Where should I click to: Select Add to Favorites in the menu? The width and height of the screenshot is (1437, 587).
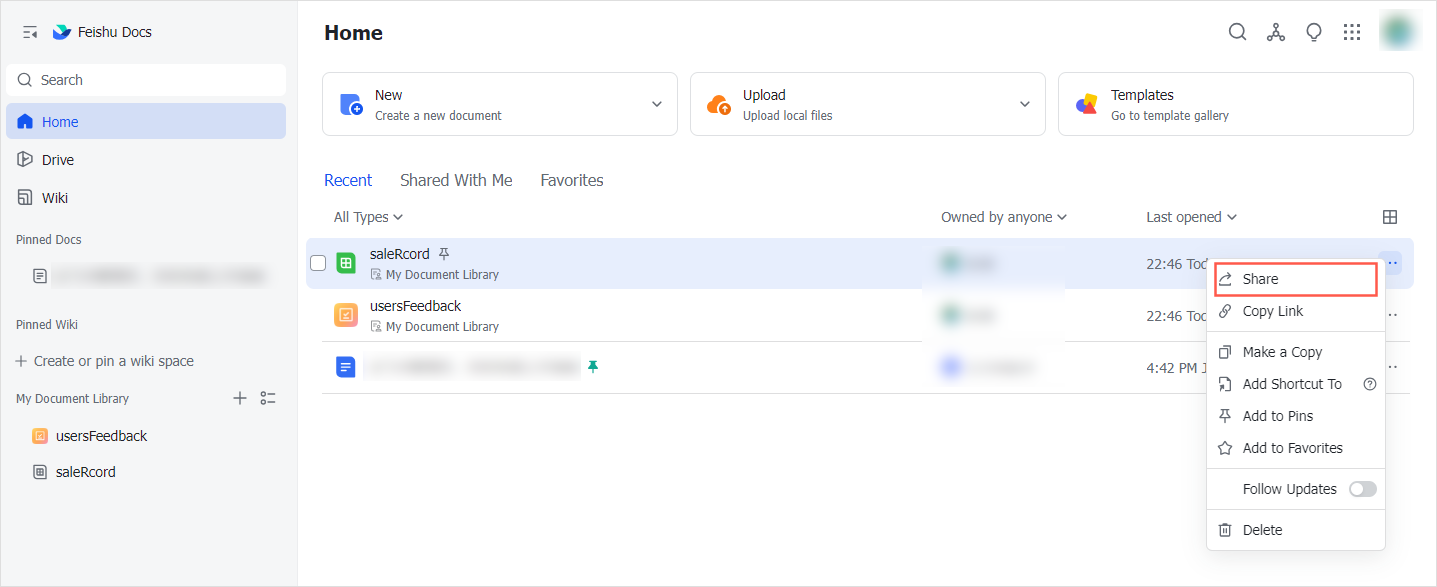pyautogui.click(x=1296, y=448)
